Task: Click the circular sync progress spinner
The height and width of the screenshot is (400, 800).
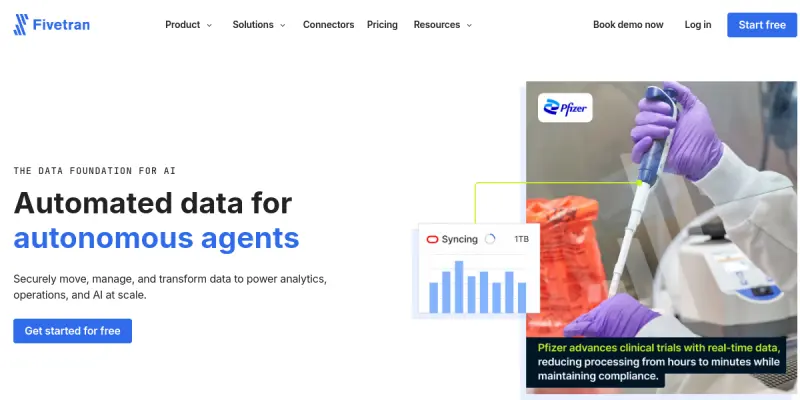Action: pos(490,239)
